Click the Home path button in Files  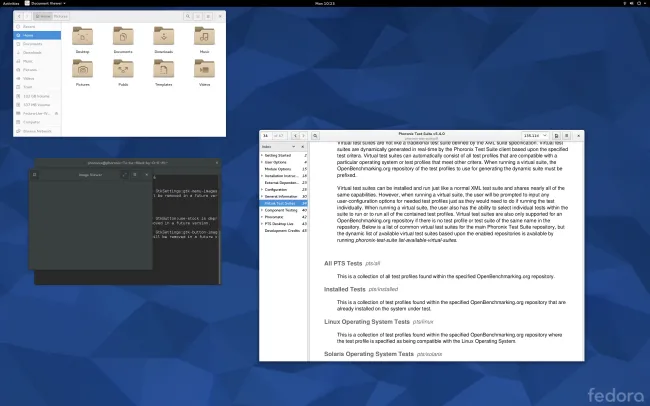click(43, 16)
